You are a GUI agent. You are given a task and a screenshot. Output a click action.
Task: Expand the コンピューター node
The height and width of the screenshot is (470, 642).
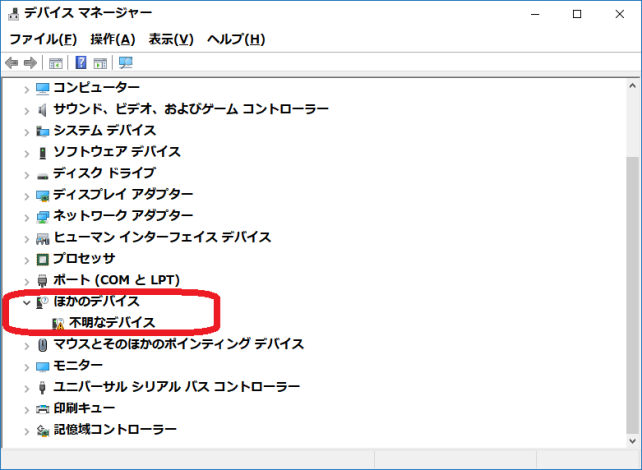point(27,89)
